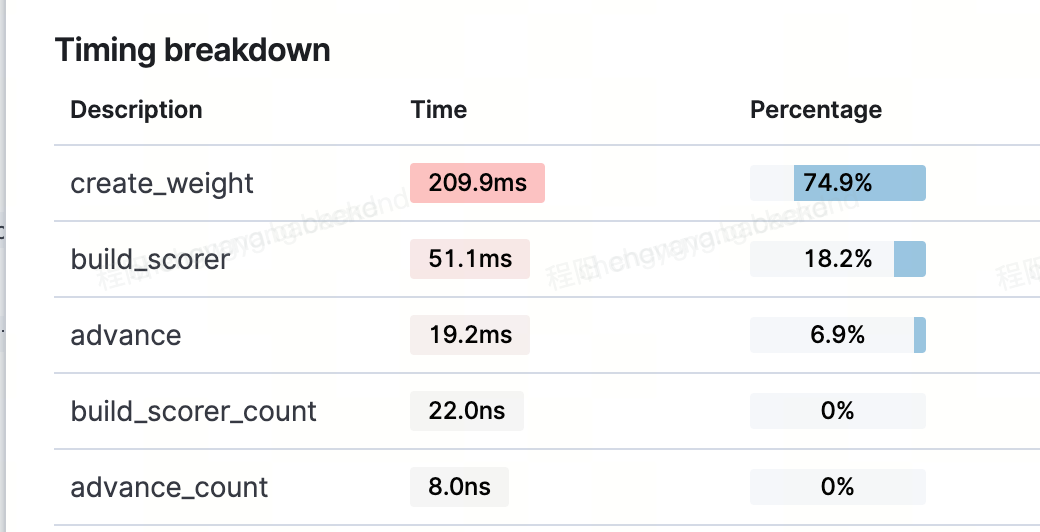Click the 51.1ms time badge

470,259
